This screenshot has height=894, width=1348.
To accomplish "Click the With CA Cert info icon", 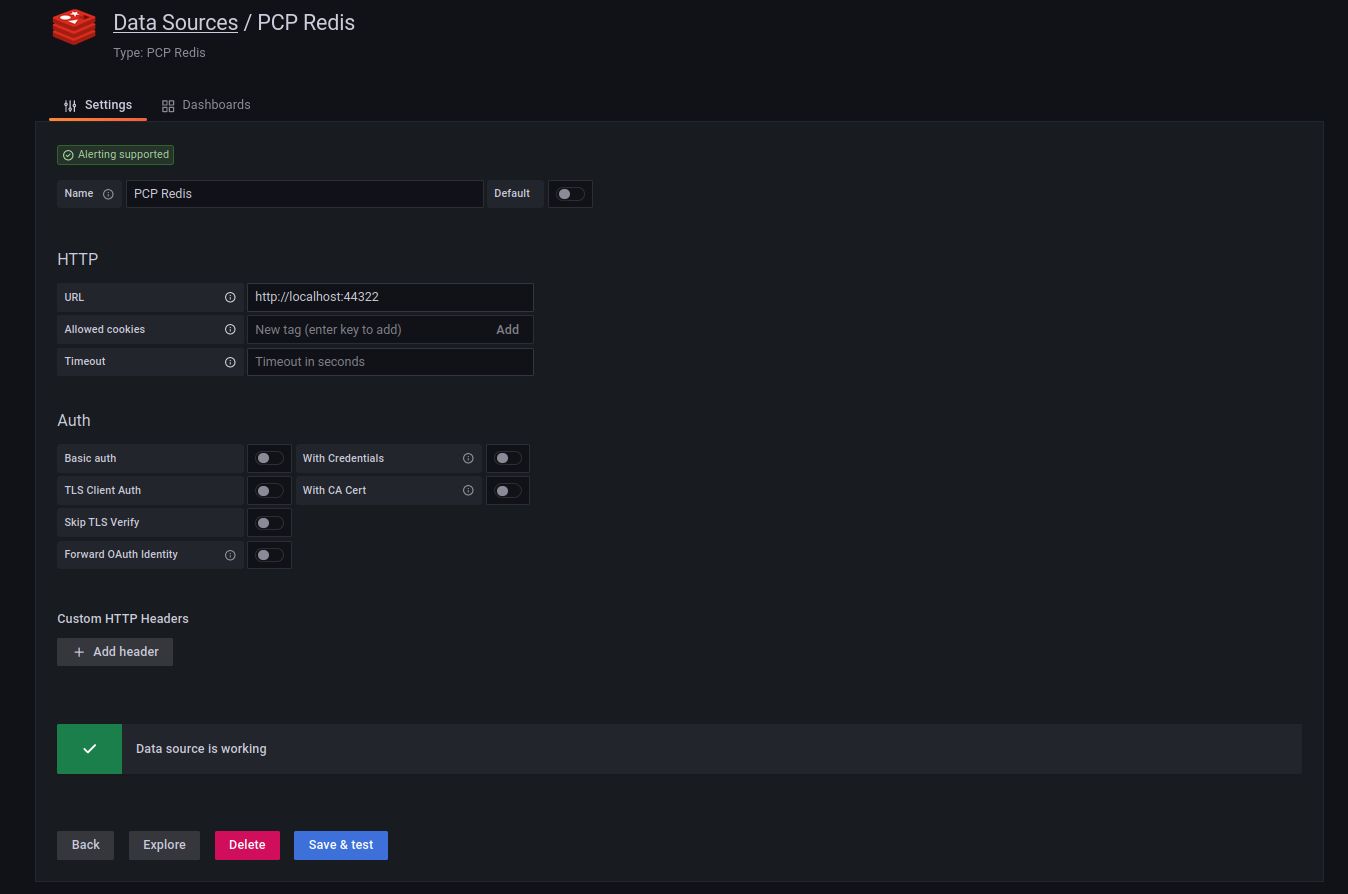I will tap(468, 491).
